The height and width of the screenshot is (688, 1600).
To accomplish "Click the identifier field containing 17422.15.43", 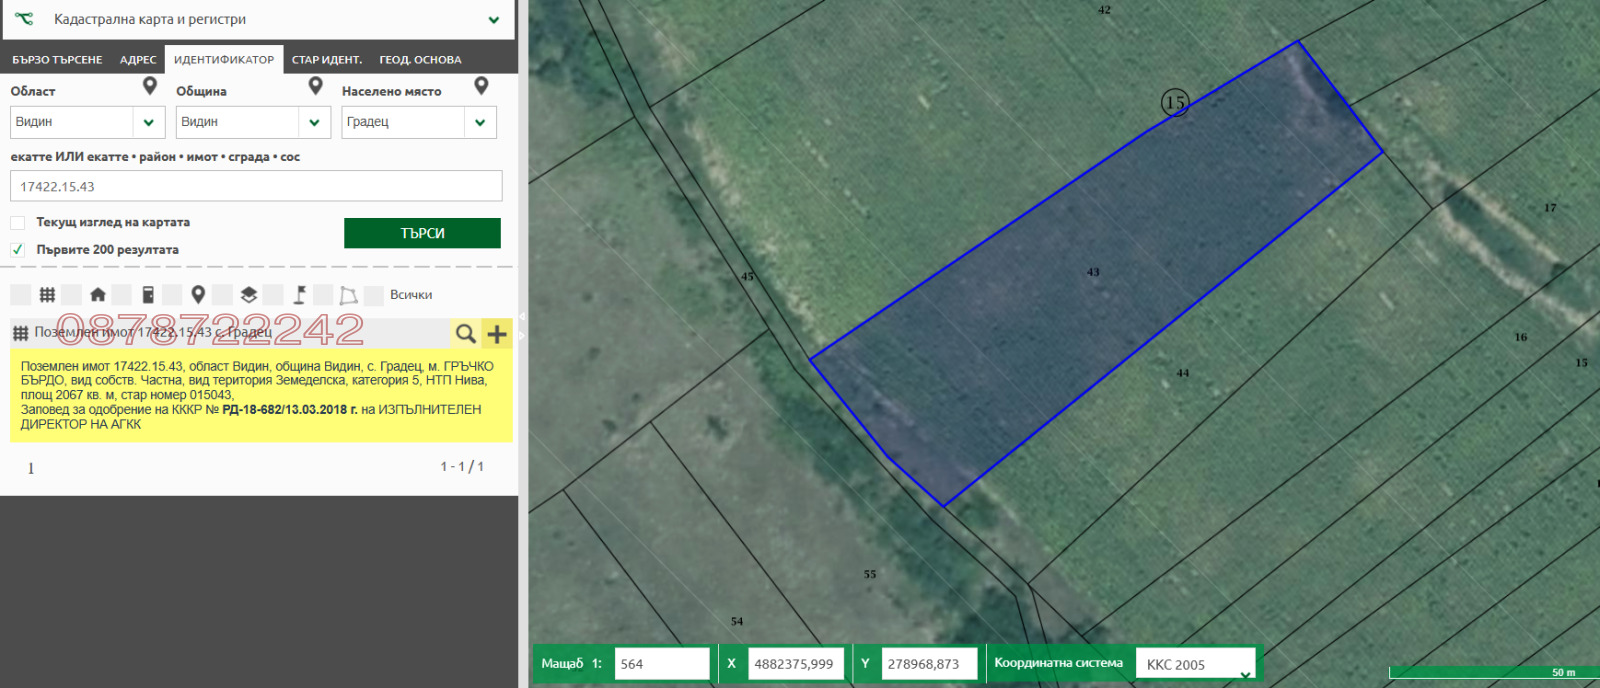I will [x=256, y=187].
